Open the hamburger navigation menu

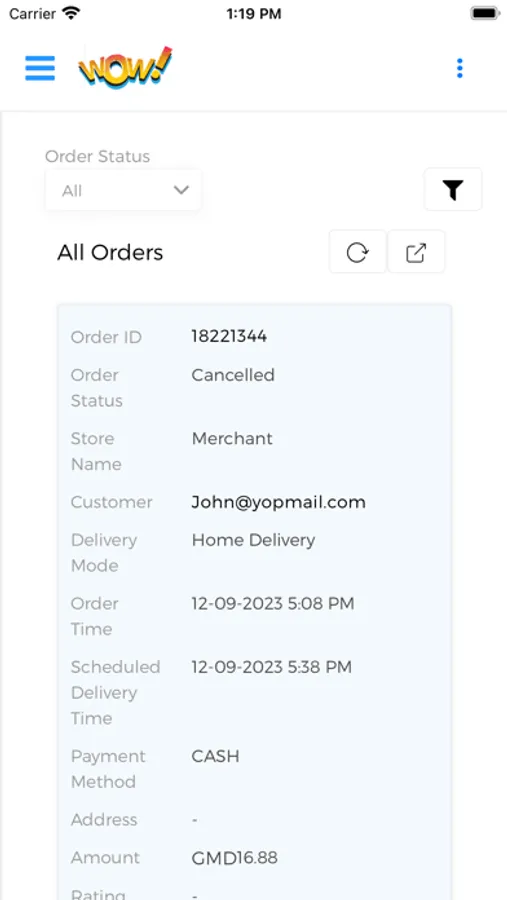(x=40, y=68)
